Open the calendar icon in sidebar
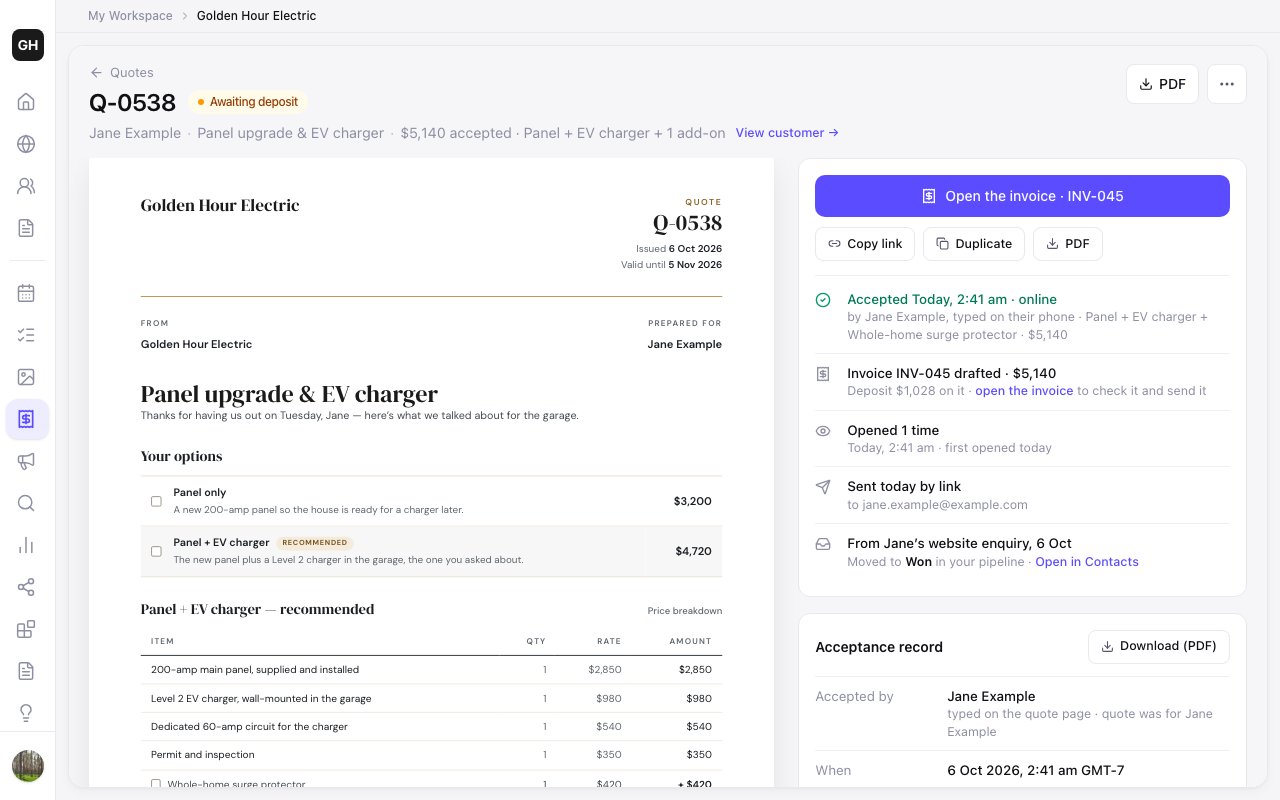Viewport: 1280px width, 800px height. 27,293
